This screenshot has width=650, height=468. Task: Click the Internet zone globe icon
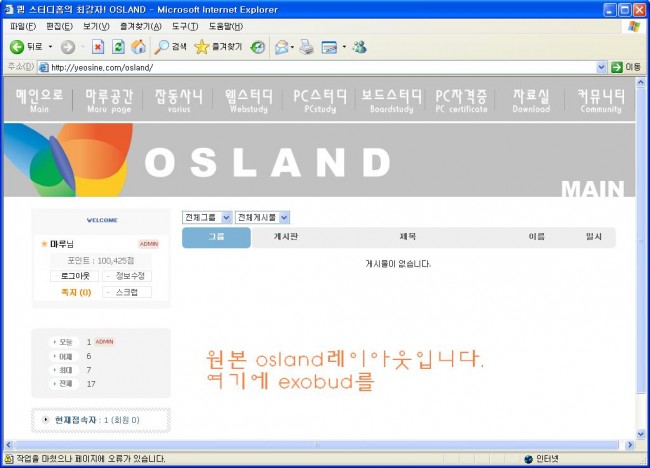[528, 458]
